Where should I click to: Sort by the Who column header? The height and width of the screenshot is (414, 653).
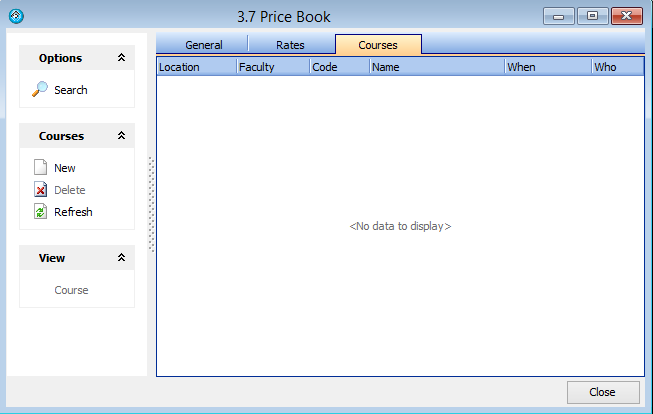[616, 67]
